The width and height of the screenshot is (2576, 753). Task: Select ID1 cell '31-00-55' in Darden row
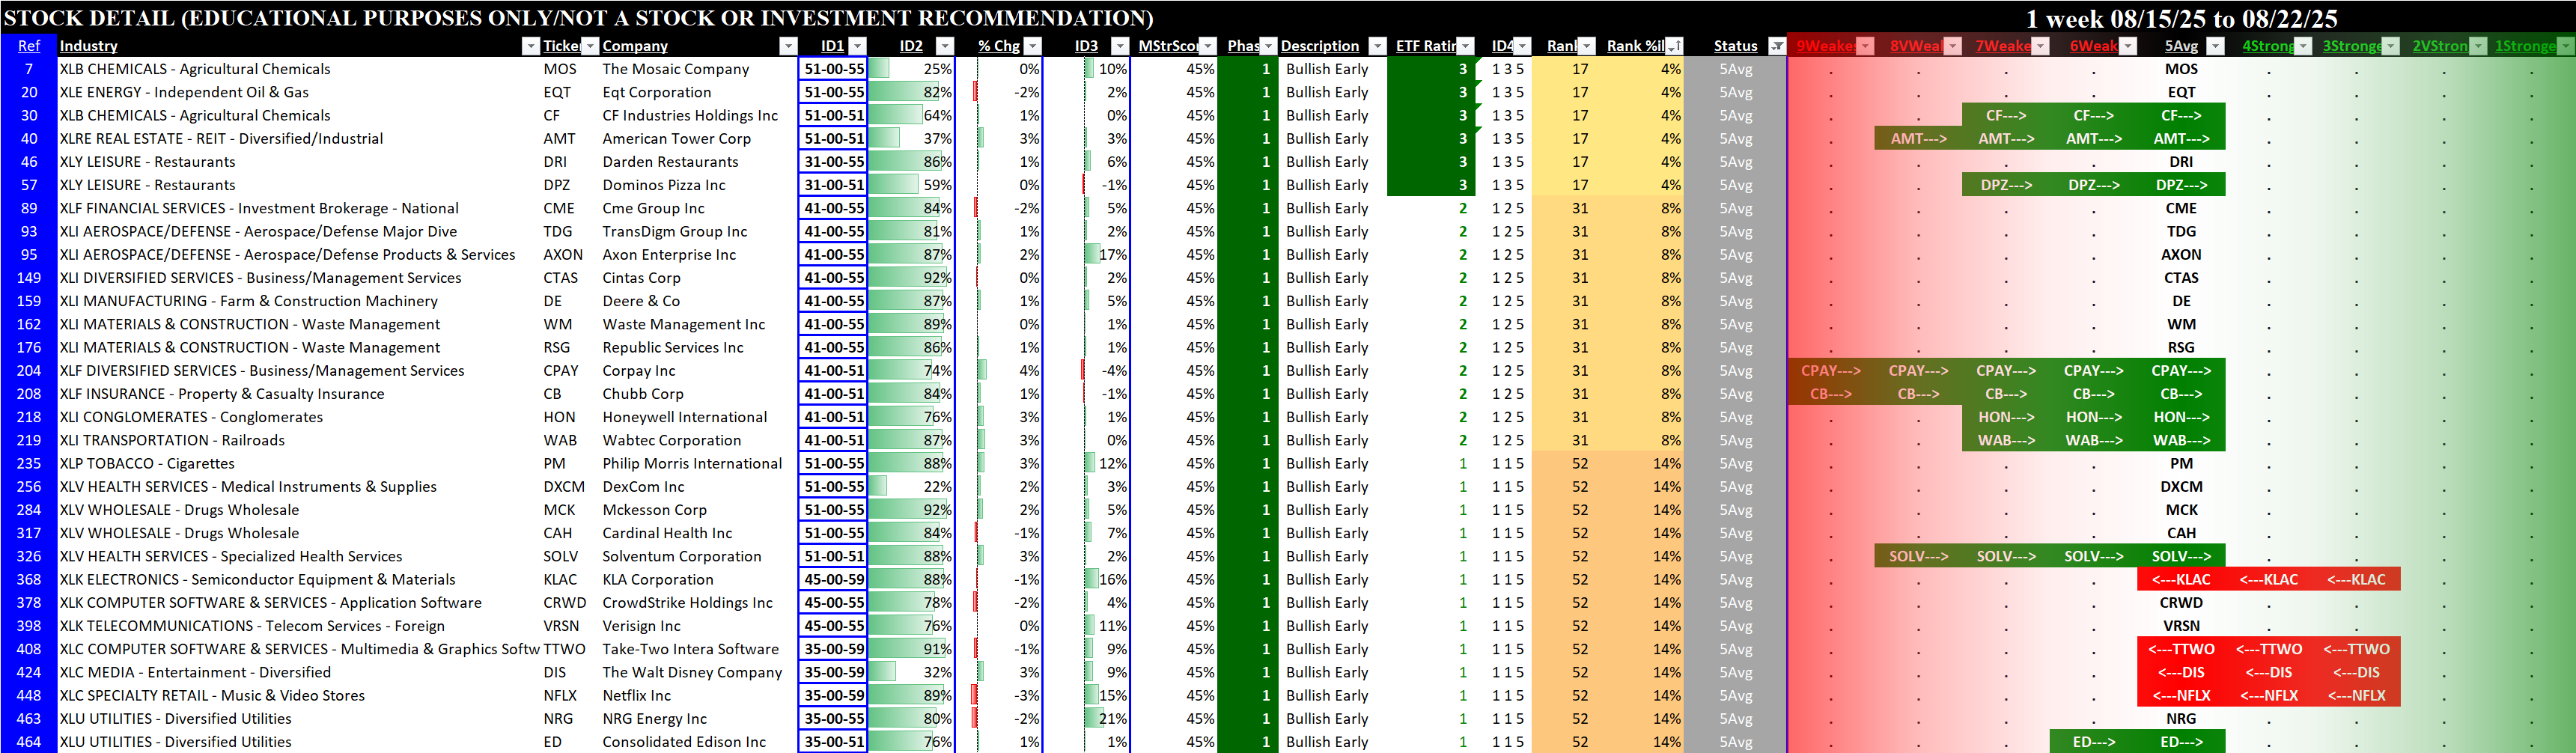point(834,162)
